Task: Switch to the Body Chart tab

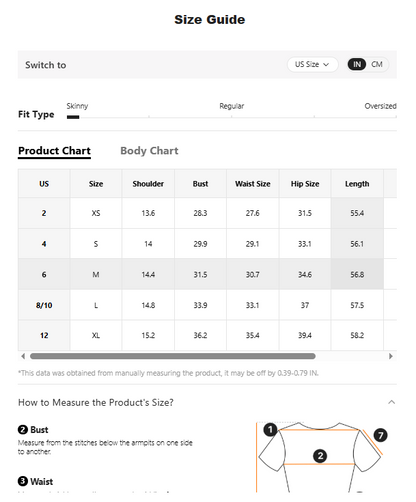Action: point(149,151)
